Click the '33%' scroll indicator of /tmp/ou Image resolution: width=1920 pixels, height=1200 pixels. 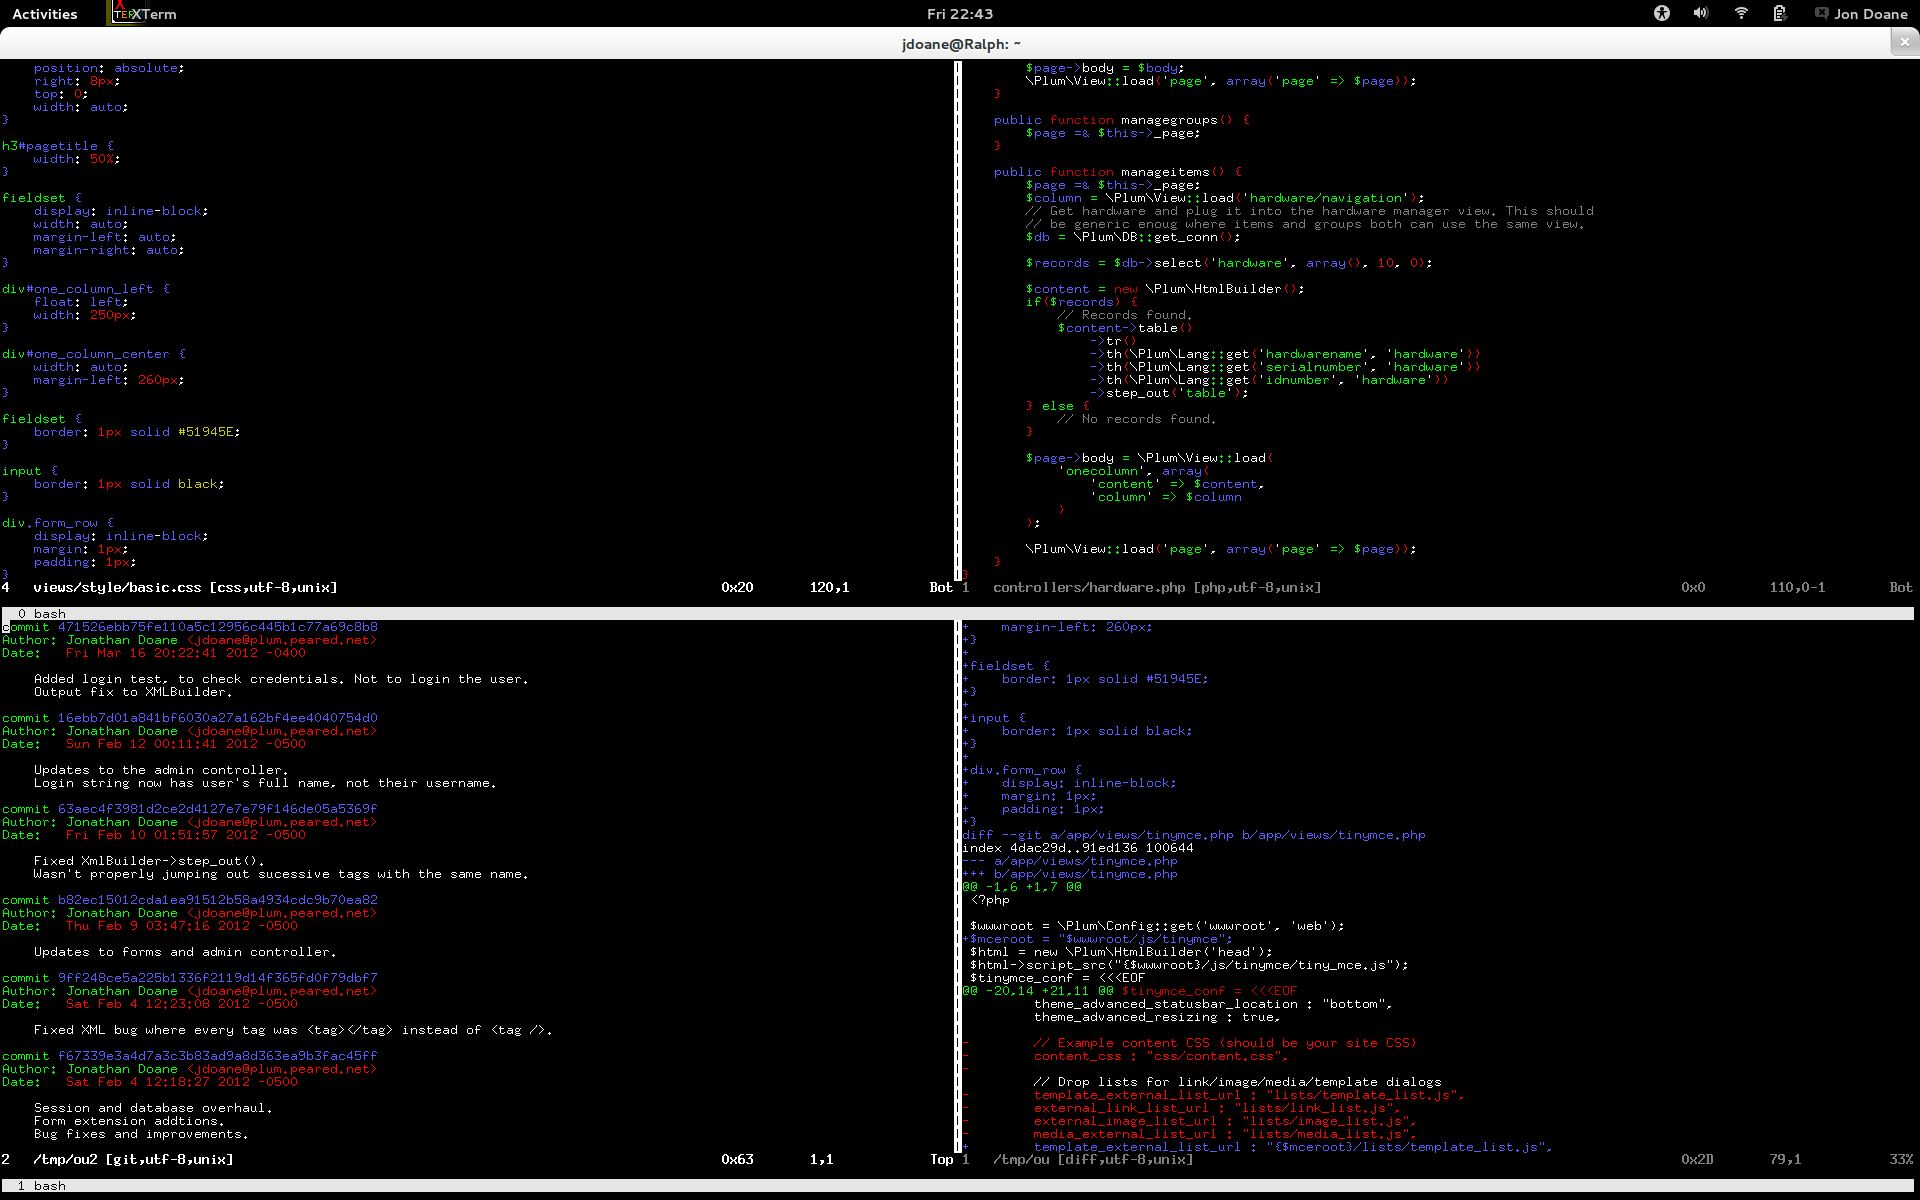[1901, 1160]
